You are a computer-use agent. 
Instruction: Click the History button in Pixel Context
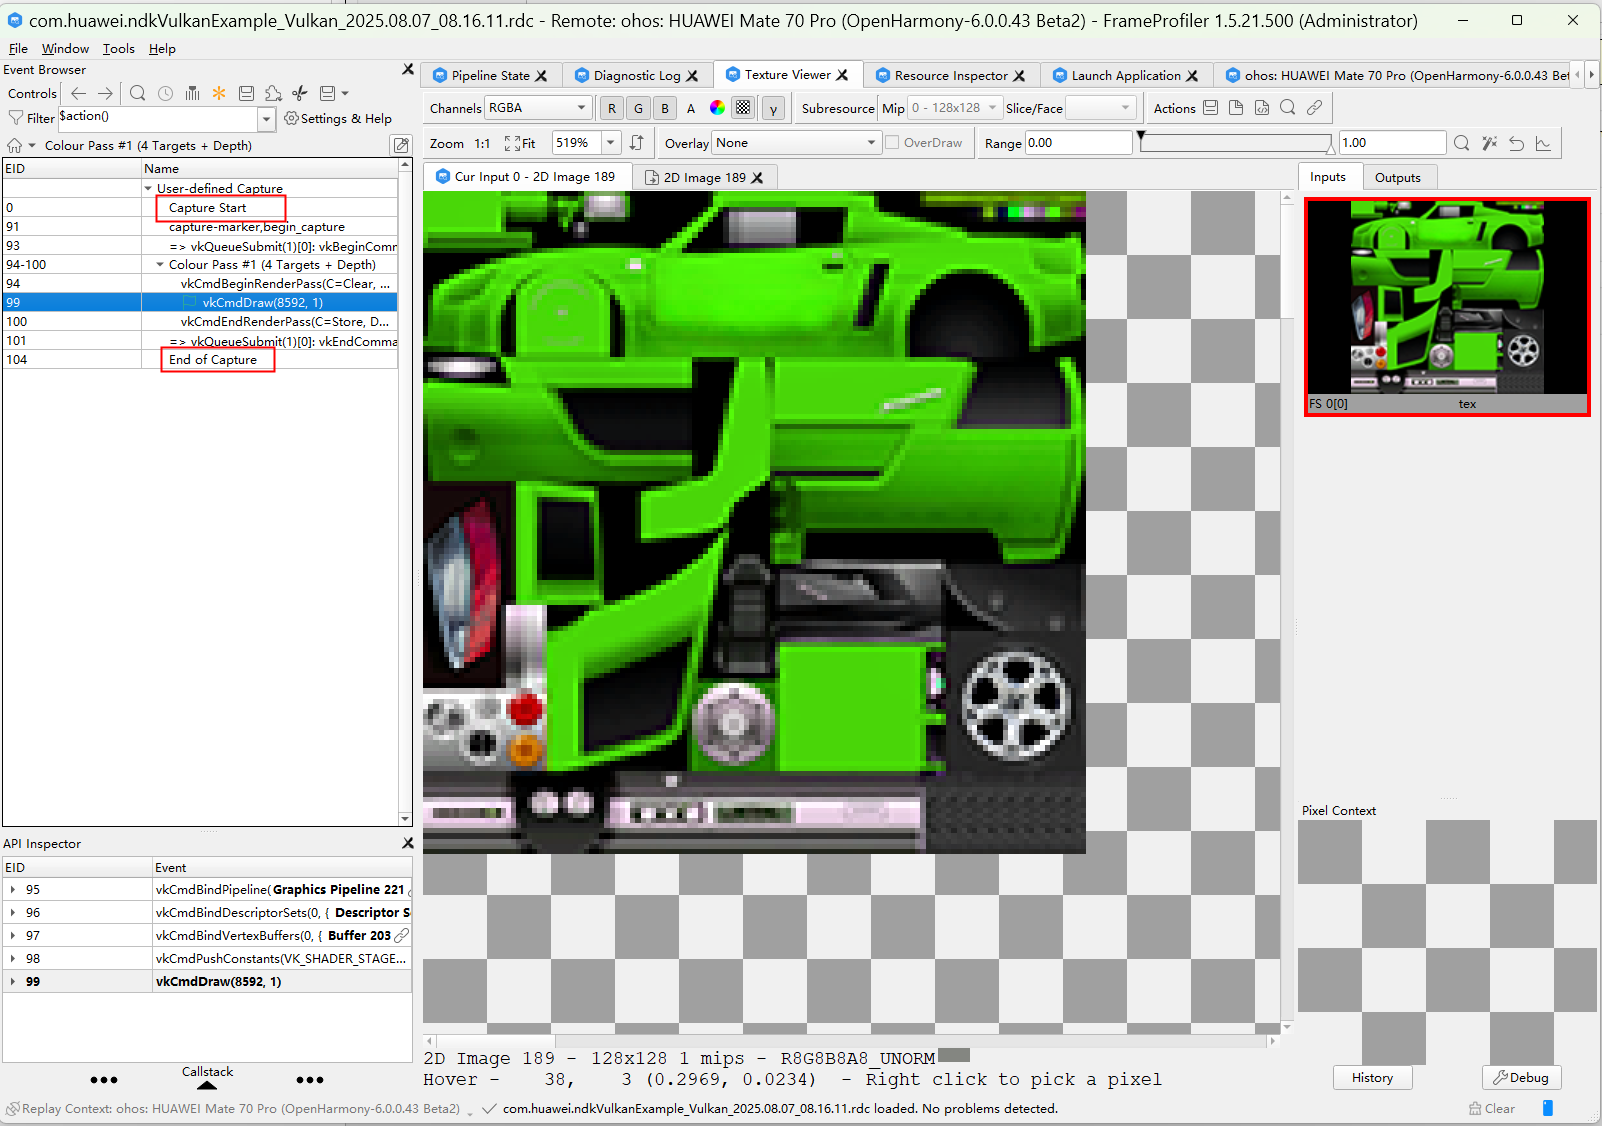[x=1372, y=1078]
